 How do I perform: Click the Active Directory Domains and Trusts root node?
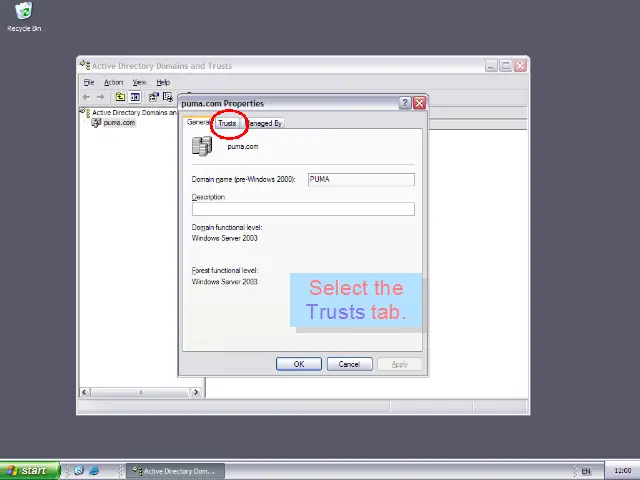click(134, 112)
